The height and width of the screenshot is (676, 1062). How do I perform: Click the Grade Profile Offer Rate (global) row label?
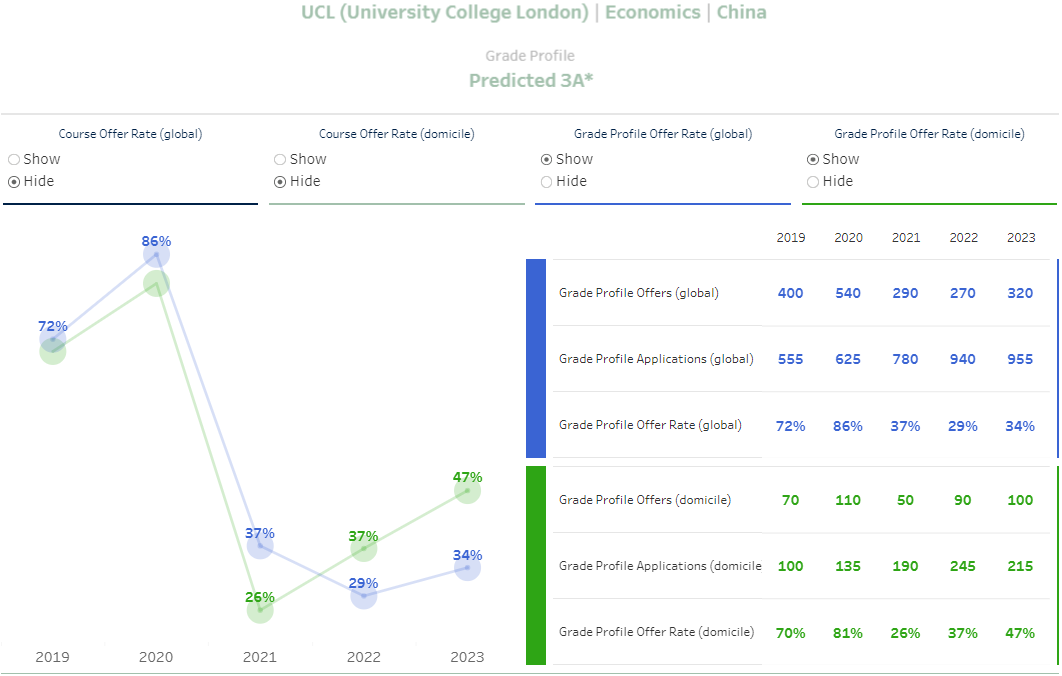[650, 425]
